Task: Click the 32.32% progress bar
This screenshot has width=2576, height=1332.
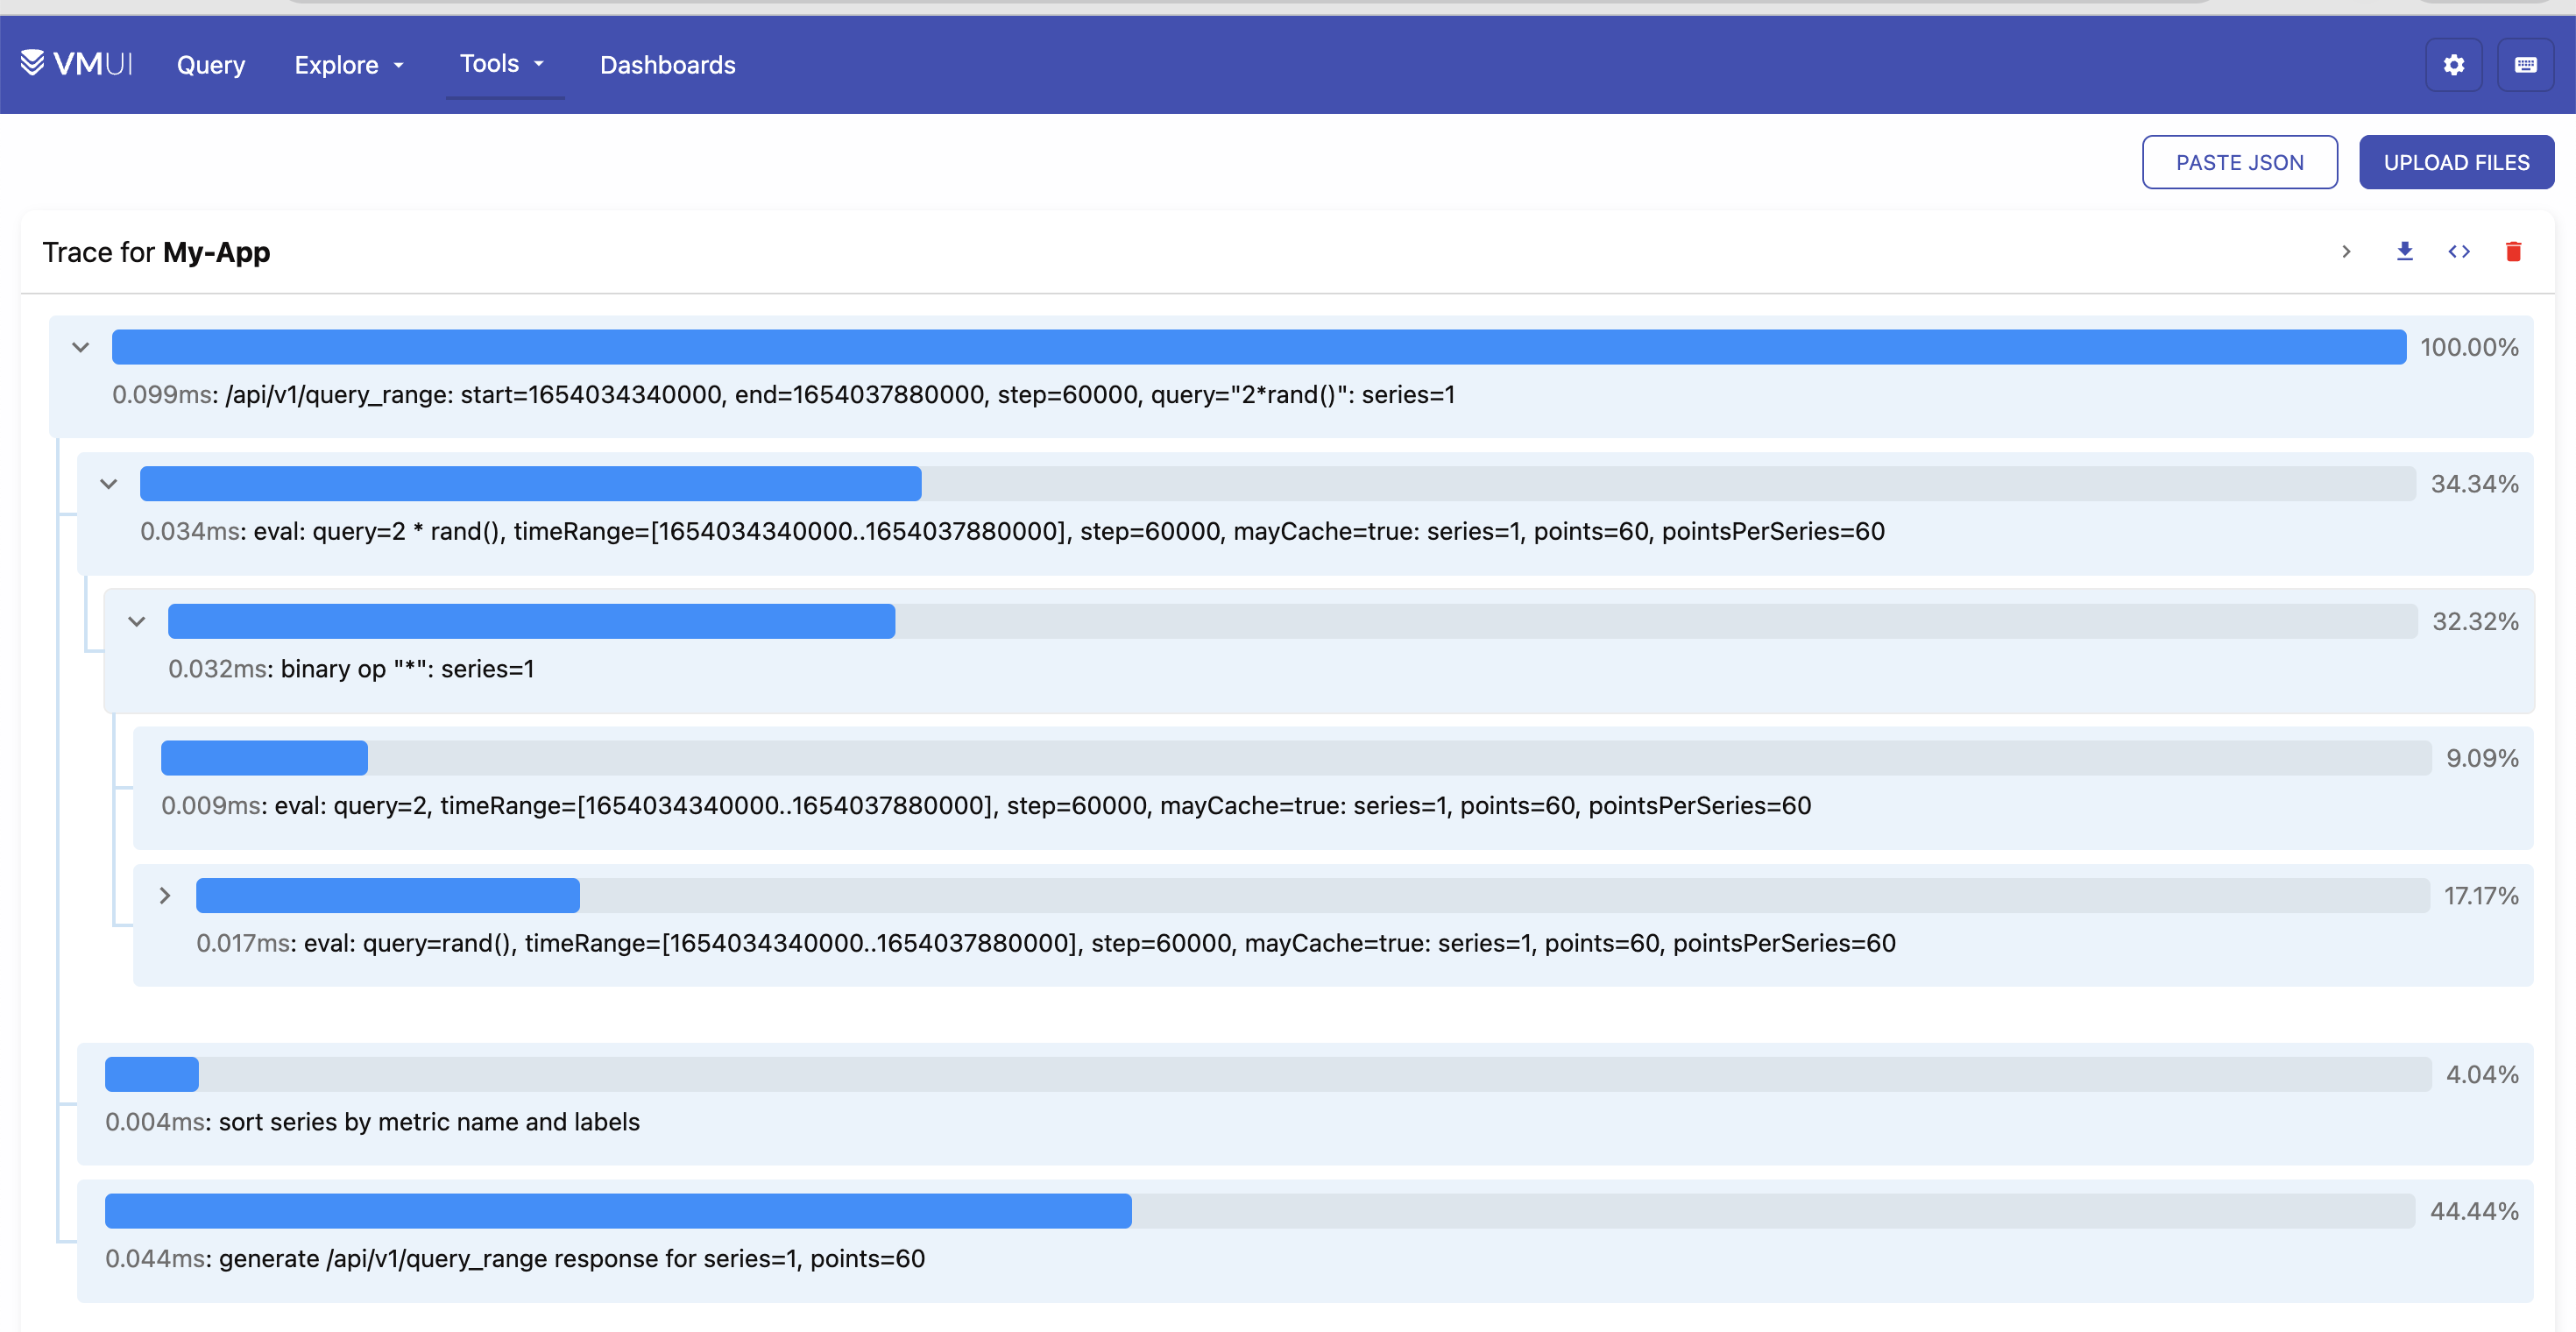Action: [1293, 621]
